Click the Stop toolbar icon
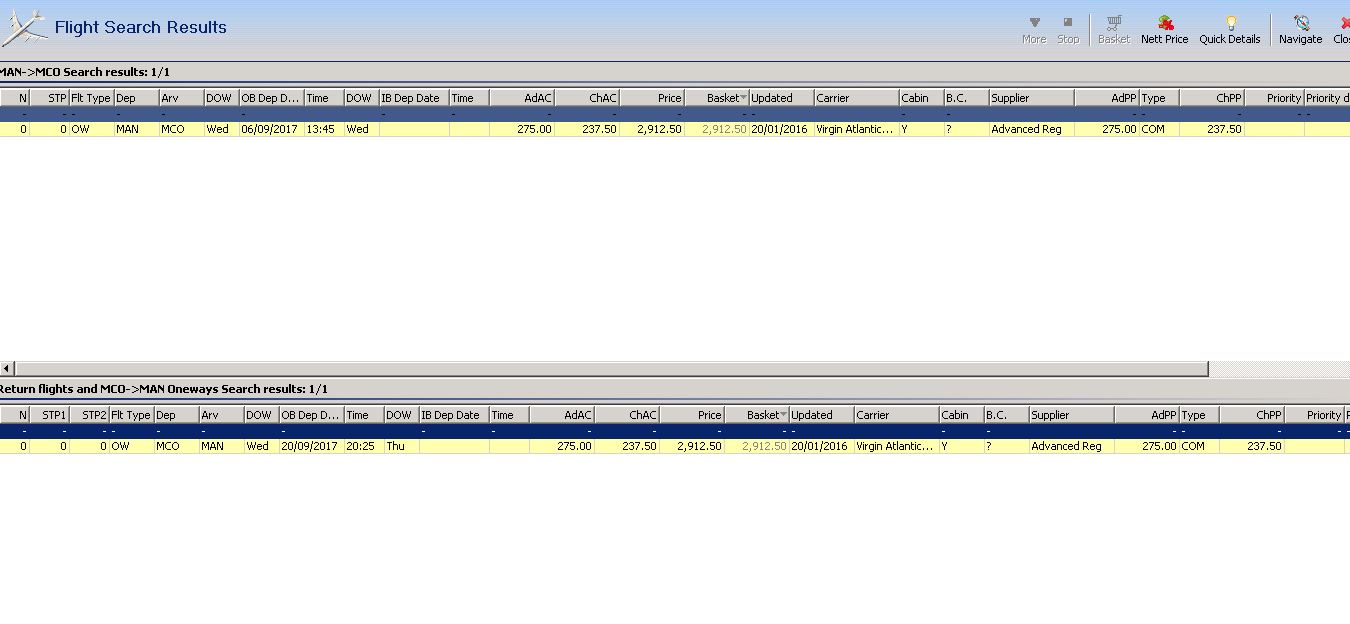1350x624 pixels. click(1068, 30)
